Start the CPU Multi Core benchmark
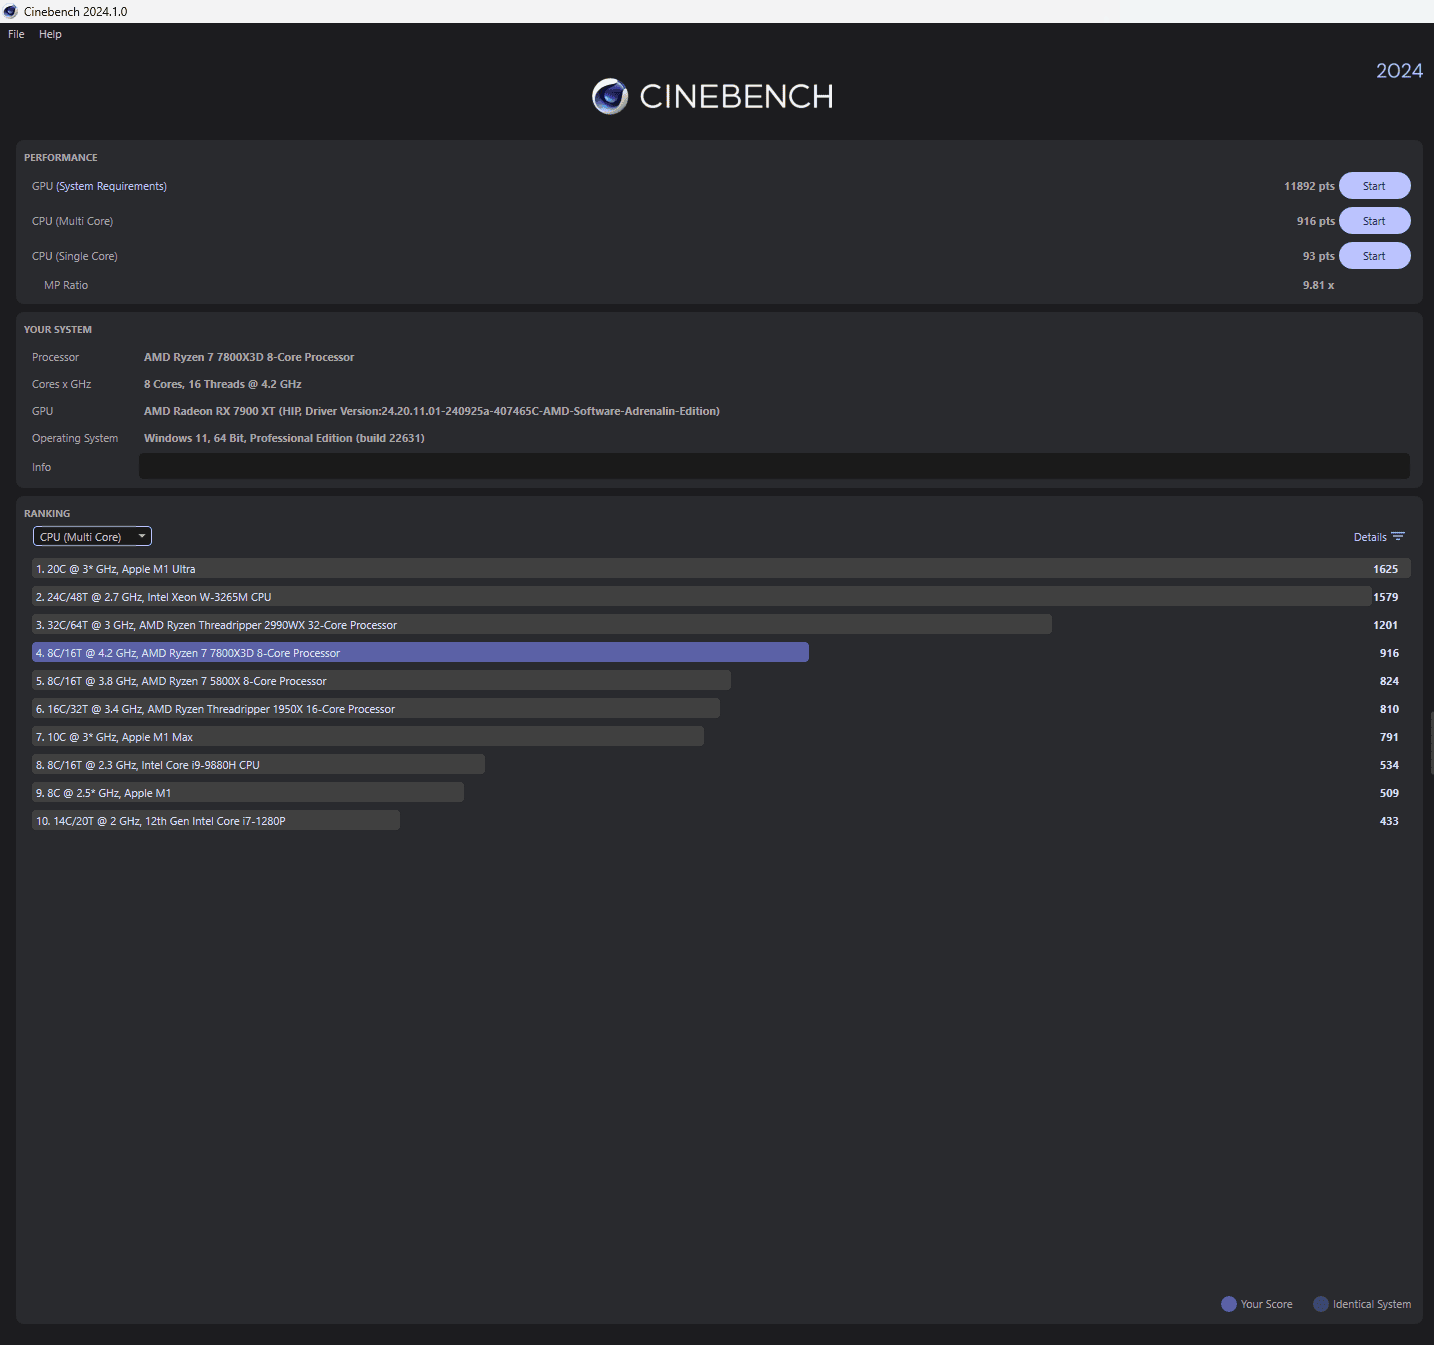The height and width of the screenshot is (1345, 1434). (x=1375, y=221)
